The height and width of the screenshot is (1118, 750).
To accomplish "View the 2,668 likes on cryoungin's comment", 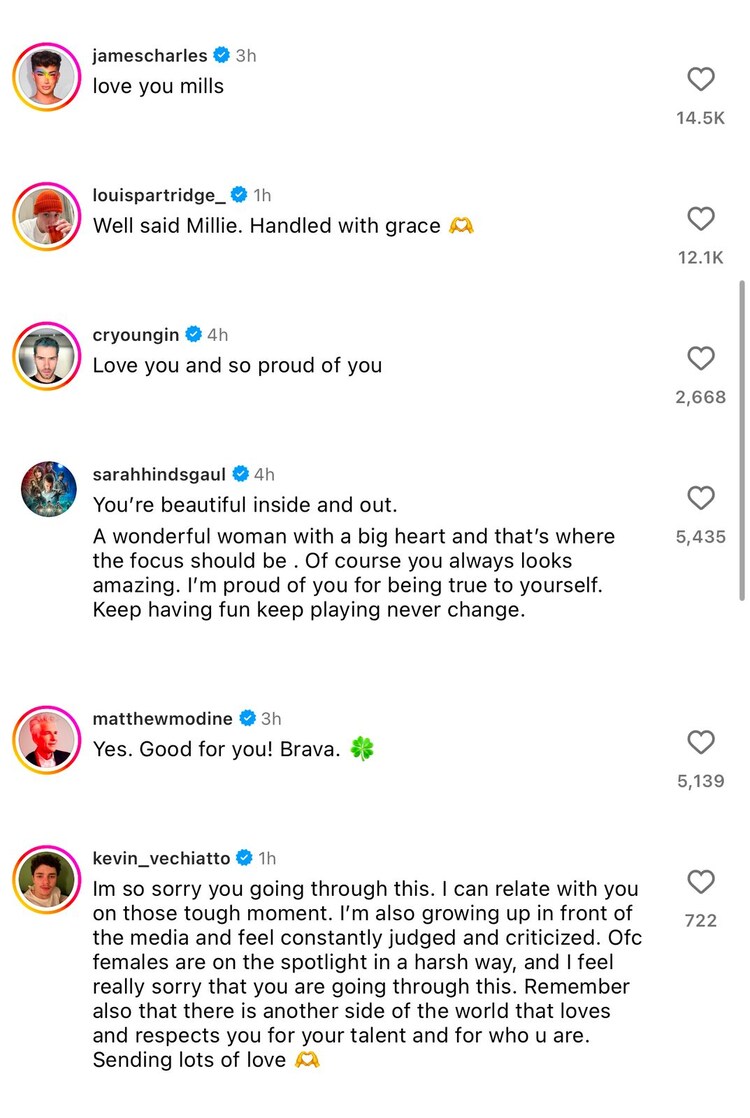I will pyautogui.click(x=701, y=396).
